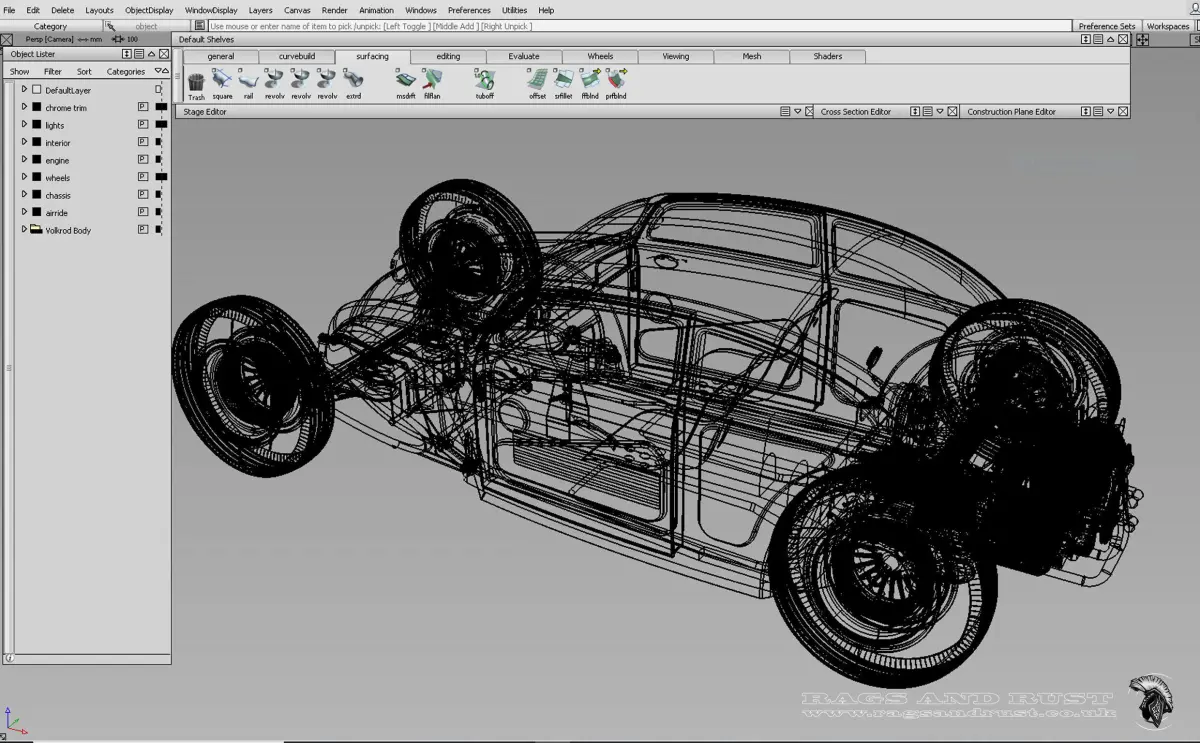
Task: Toggle visibility box of chrome trim layer
Action: (x=36, y=108)
